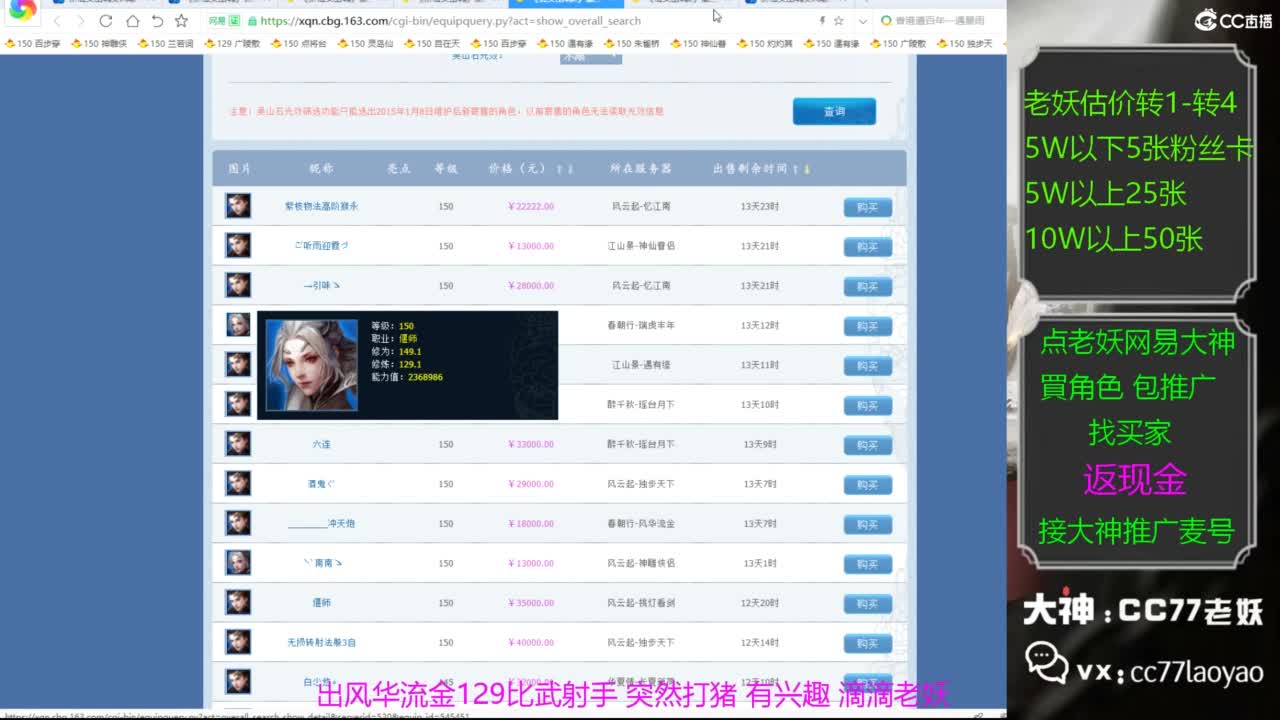Open the 酒鬼 character listing link

click(x=321, y=483)
